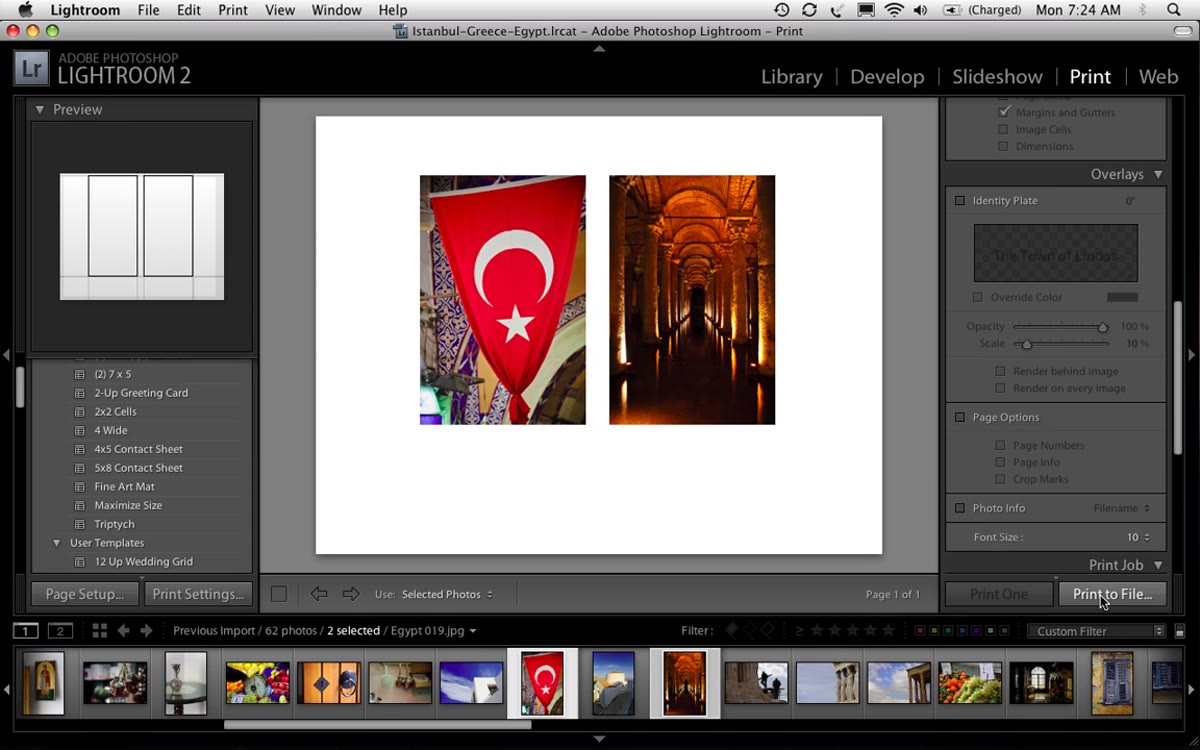Switch to the Slideshow module

click(997, 76)
